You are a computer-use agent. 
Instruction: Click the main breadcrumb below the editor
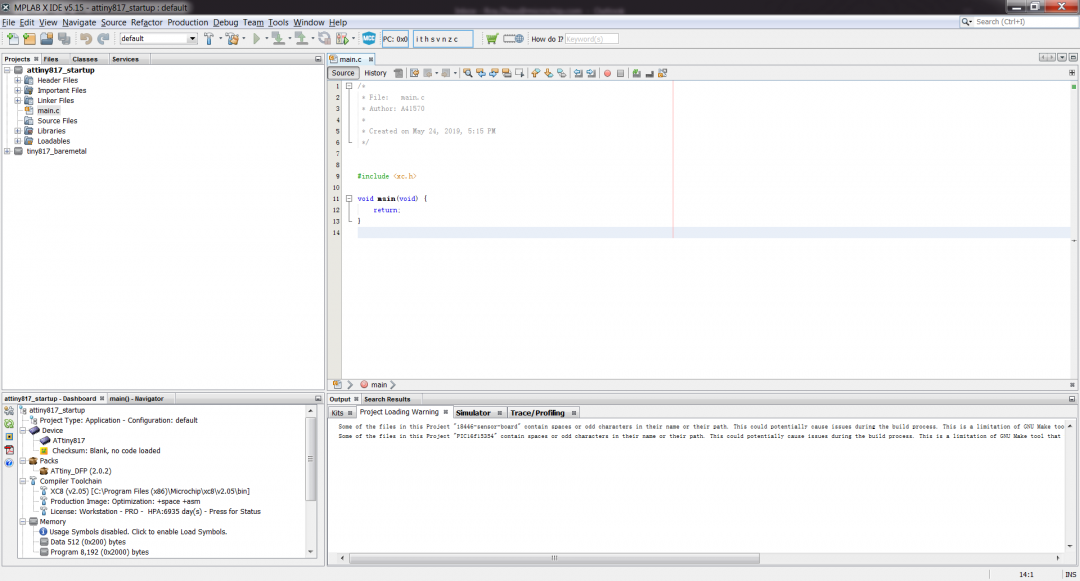pyautogui.click(x=379, y=385)
